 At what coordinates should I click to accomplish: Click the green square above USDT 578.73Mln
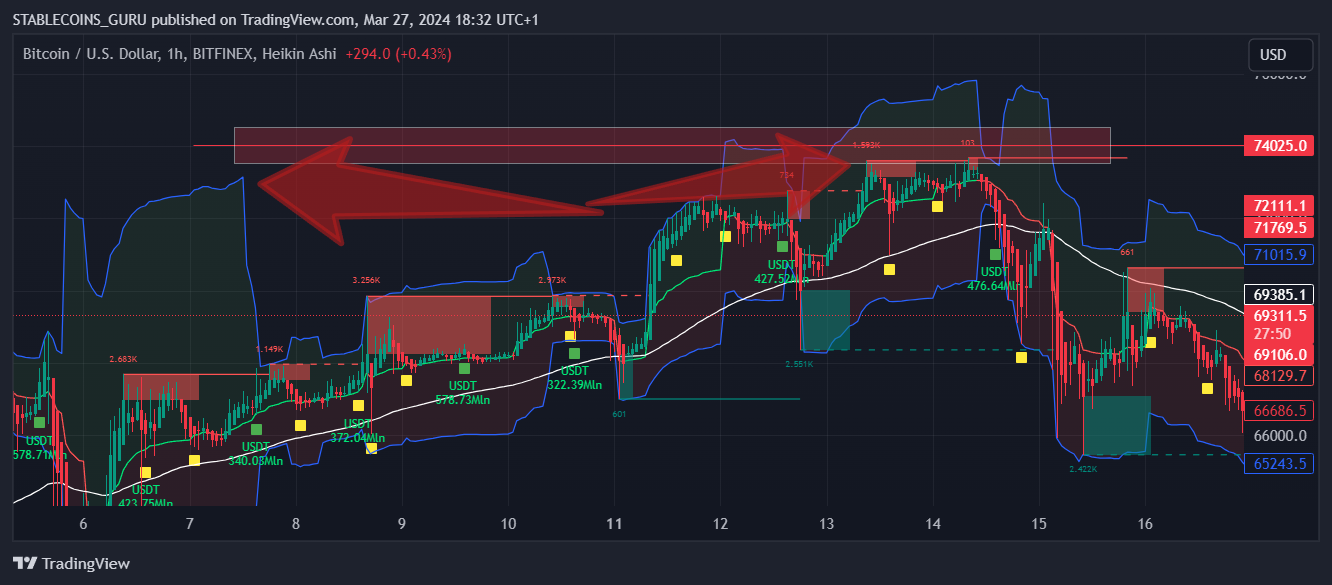(464, 368)
